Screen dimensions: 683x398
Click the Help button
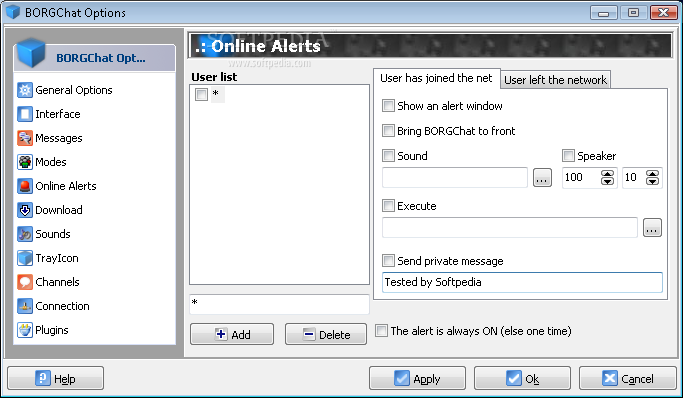pos(55,378)
